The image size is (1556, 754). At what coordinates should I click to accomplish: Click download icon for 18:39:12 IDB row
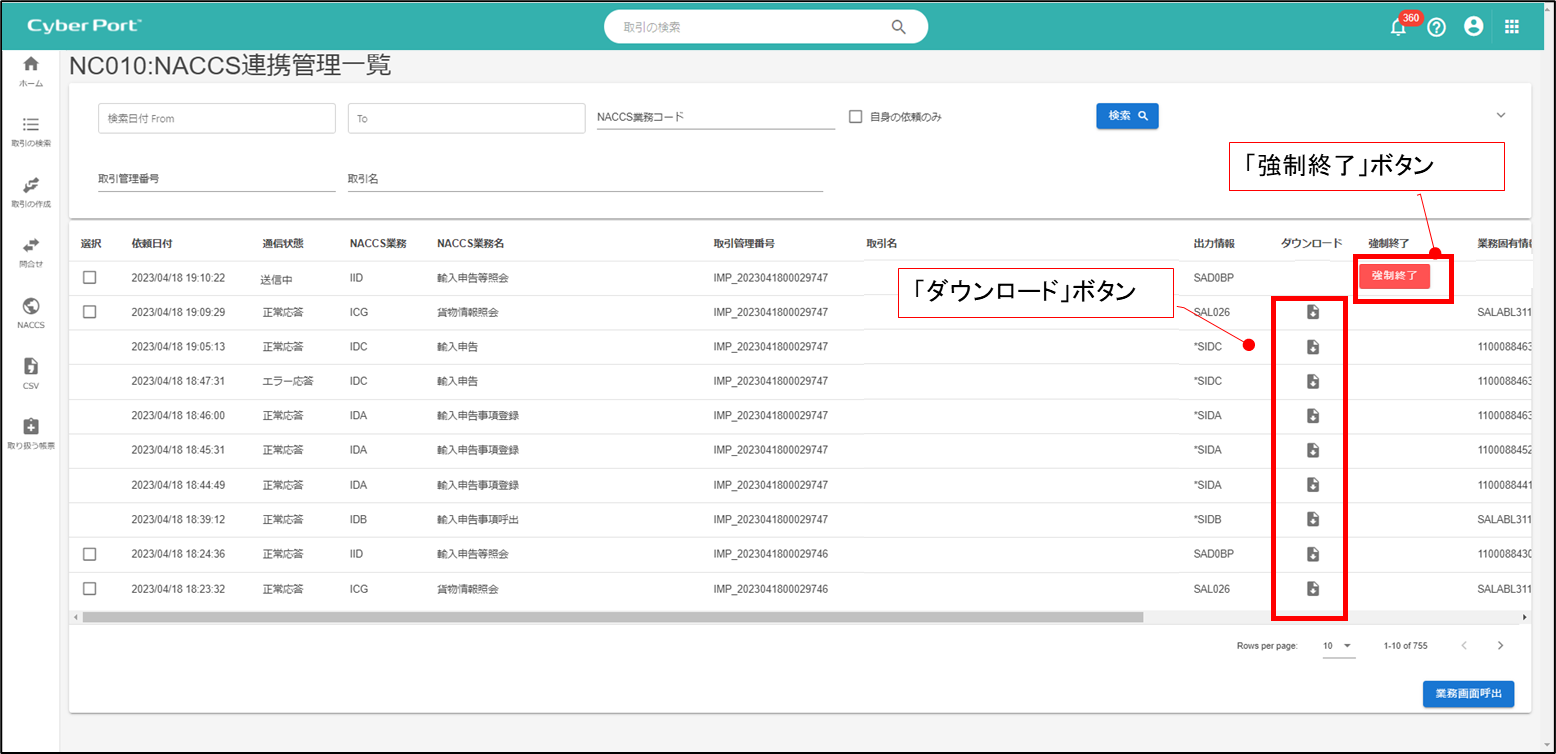pyautogui.click(x=1313, y=519)
